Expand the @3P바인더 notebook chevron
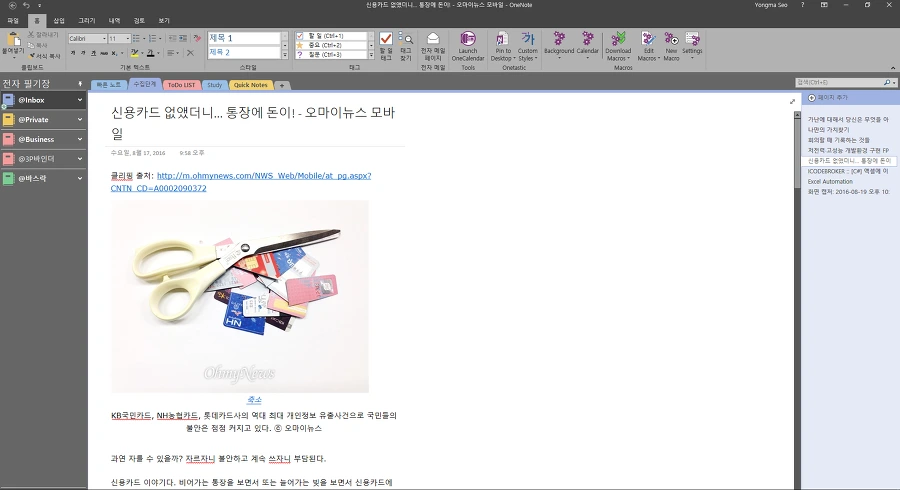This screenshot has width=900, height=490. coord(80,158)
